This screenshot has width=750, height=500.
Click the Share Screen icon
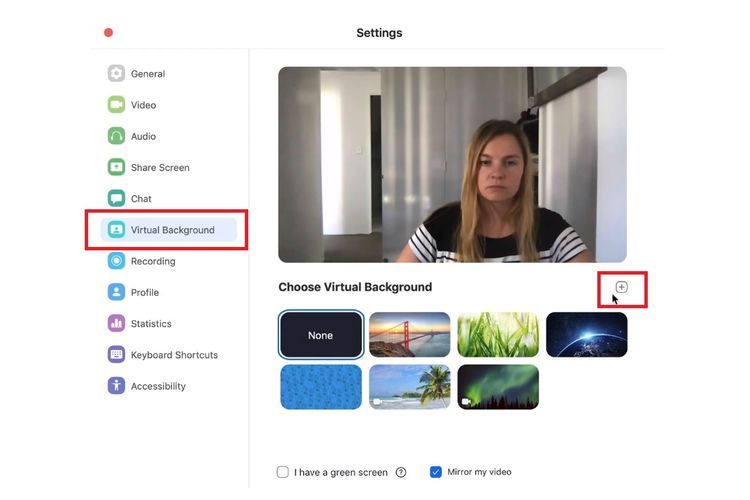coord(116,167)
